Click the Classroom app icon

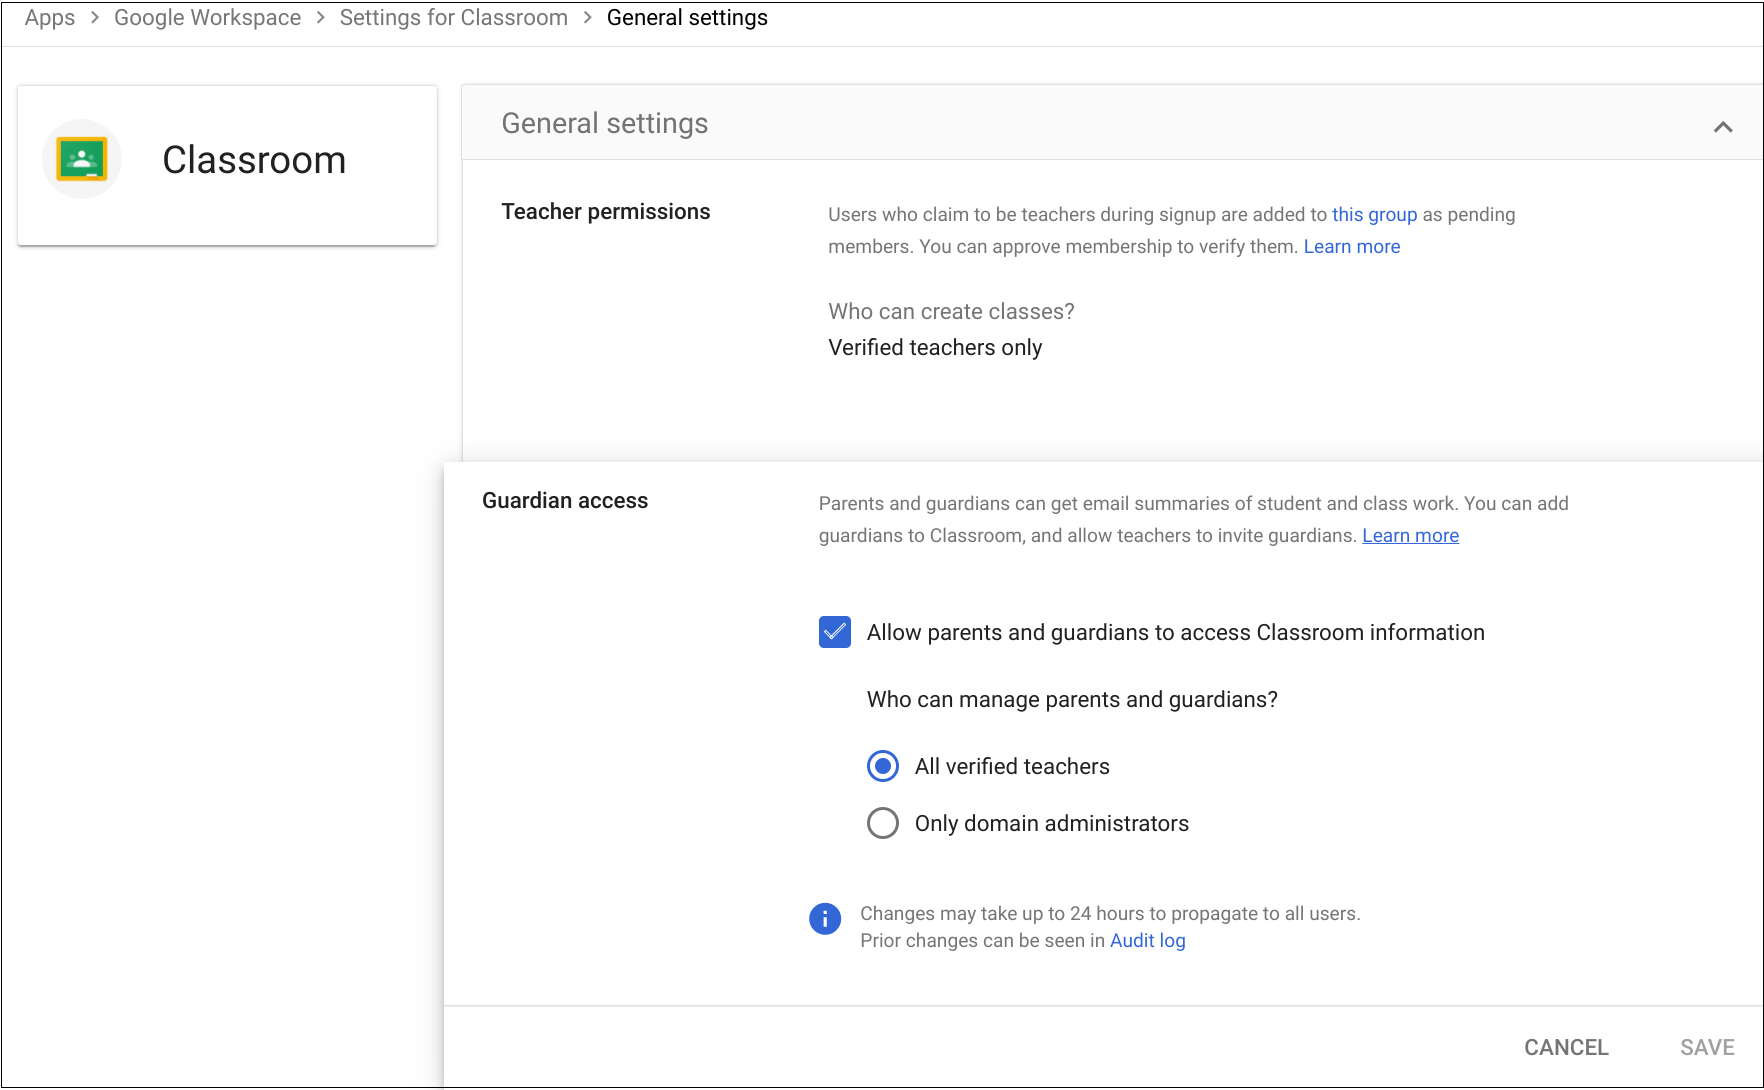(x=82, y=160)
